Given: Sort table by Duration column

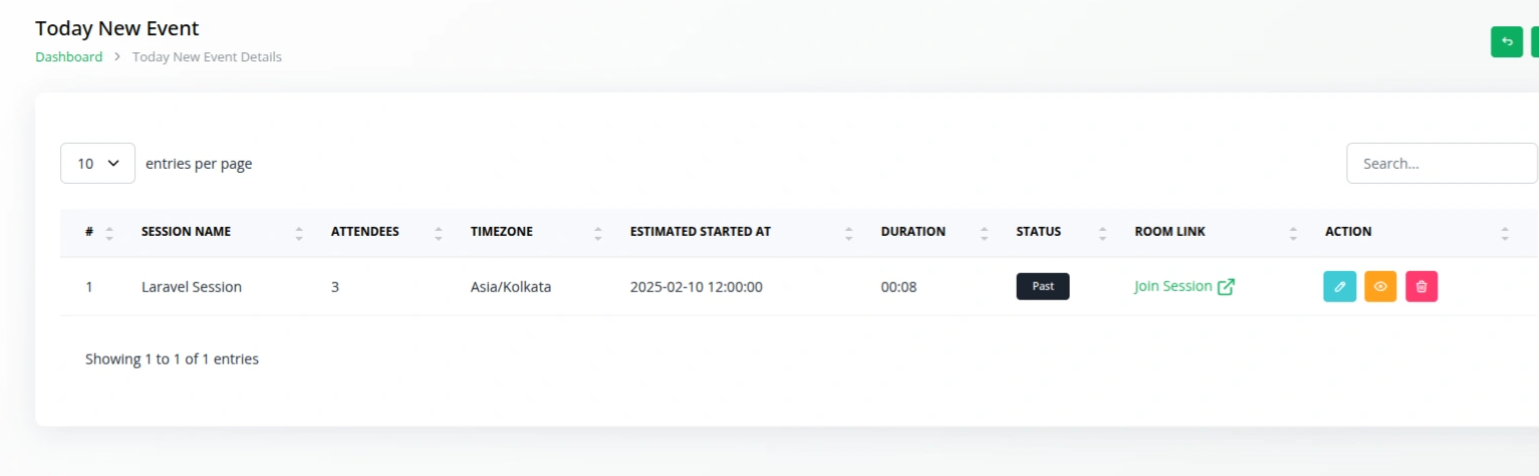Looking at the screenshot, I should tap(984, 232).
